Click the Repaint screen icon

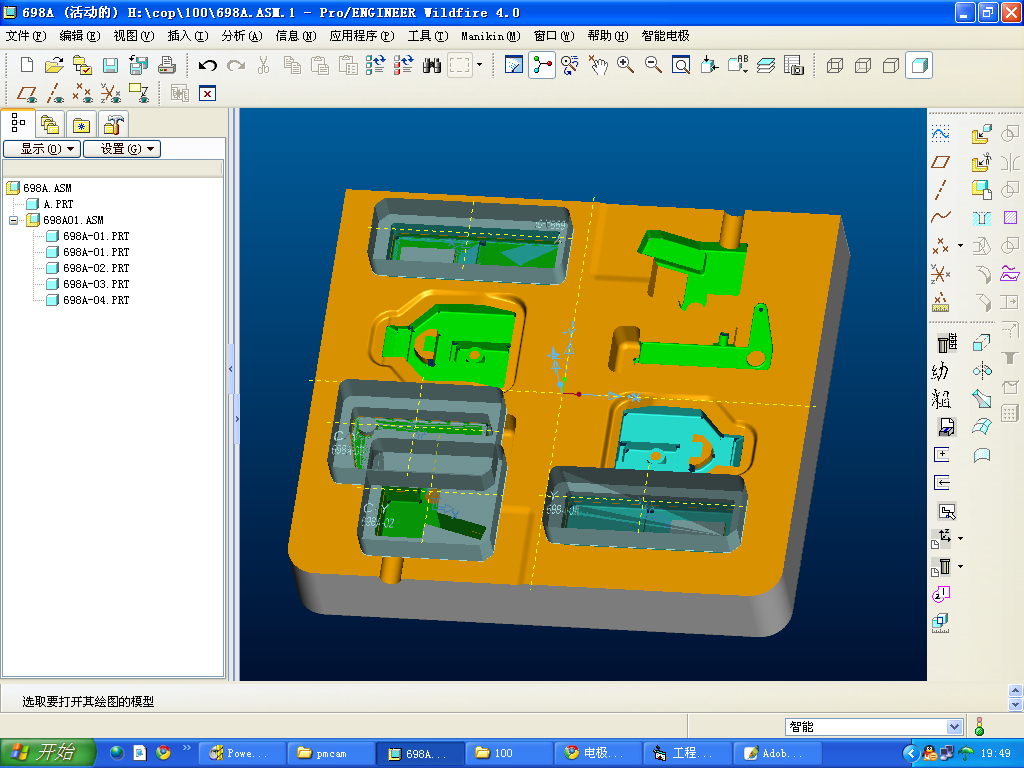click(514, 65)
